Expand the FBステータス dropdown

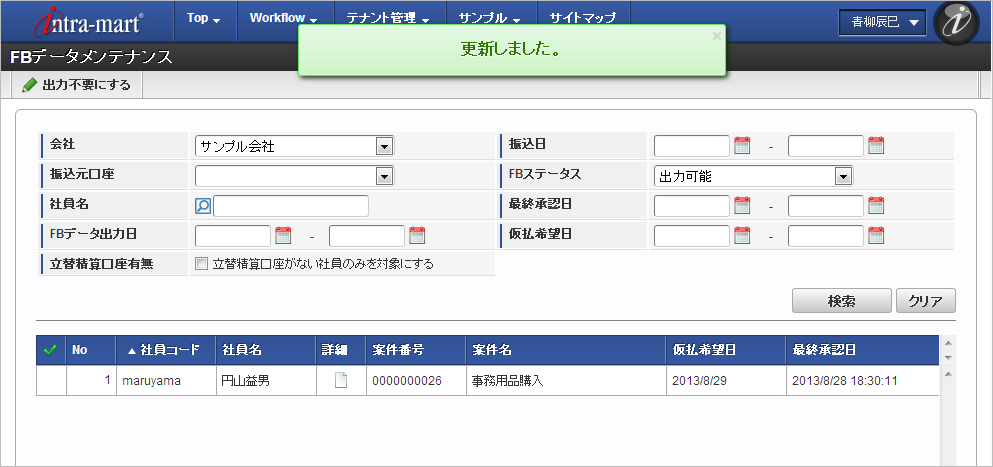coord(842,176)
